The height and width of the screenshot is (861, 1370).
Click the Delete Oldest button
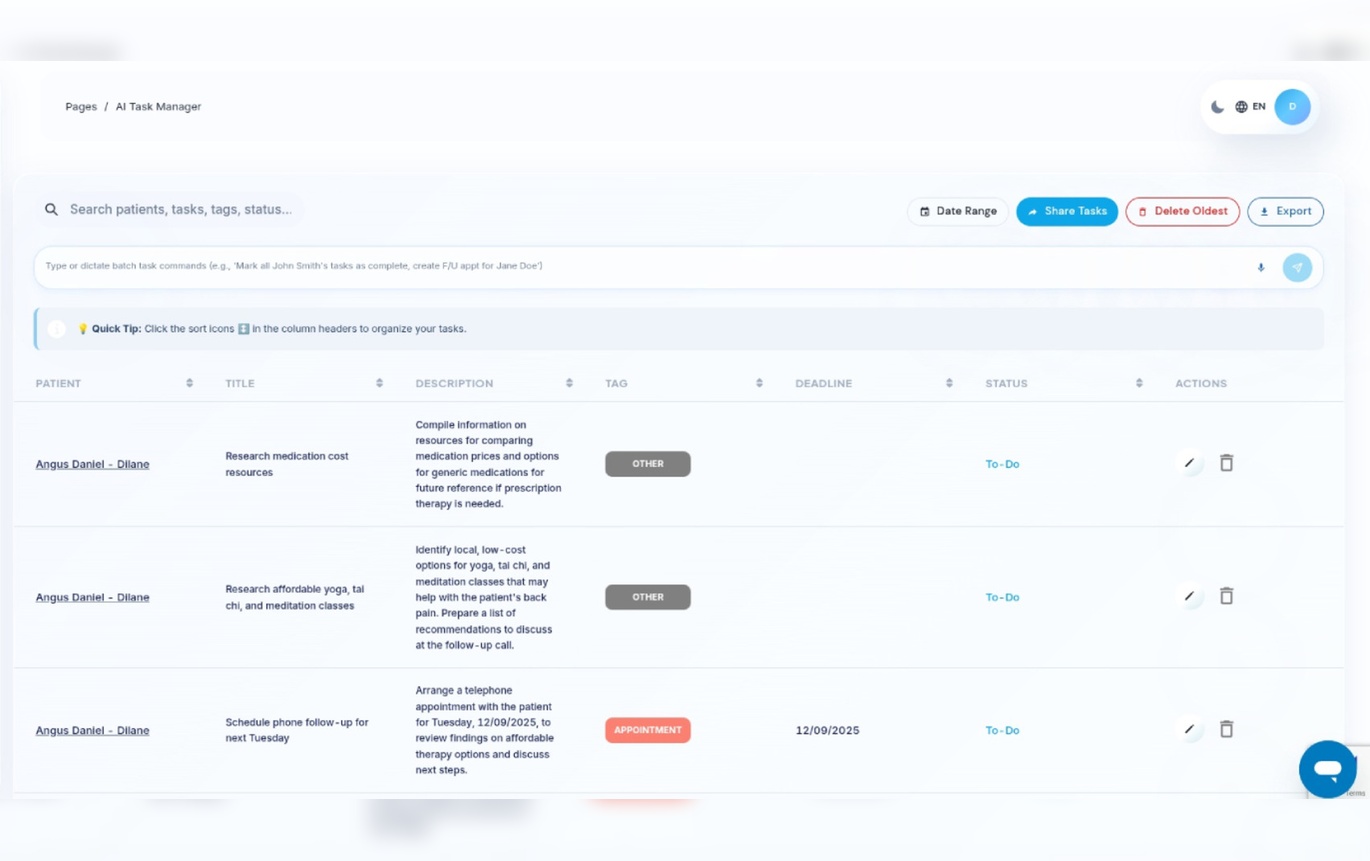click(x=1182, y=211)
